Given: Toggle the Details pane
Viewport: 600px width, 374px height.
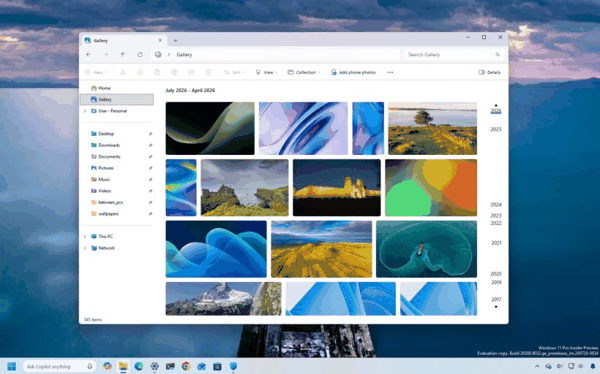Looking at the screenshot, I should click(x=489, y=72).
